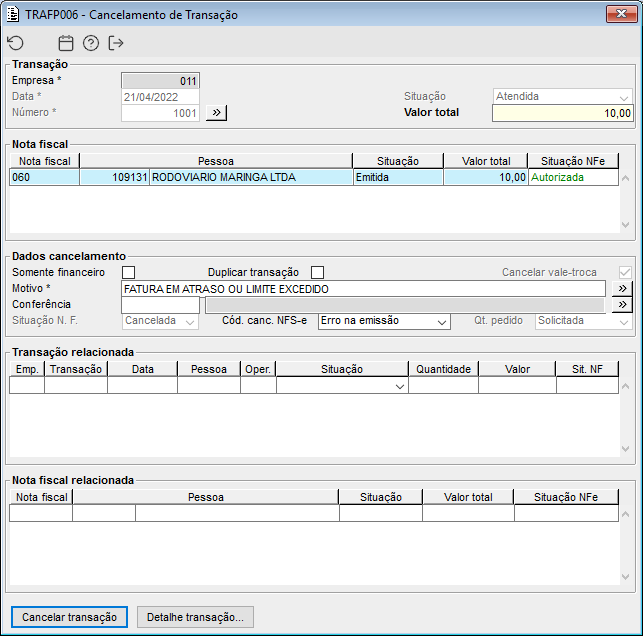The width and height of the screenshot is (643, 636).
Task: Click empty Valor cell in Transação relacionada
Action: (x=517, y=386)
